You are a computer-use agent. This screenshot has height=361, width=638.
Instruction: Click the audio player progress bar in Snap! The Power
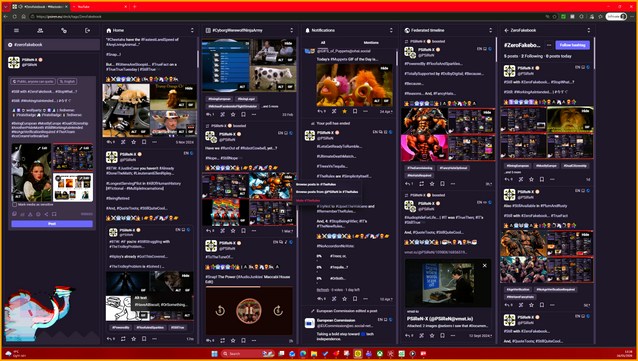249,287
